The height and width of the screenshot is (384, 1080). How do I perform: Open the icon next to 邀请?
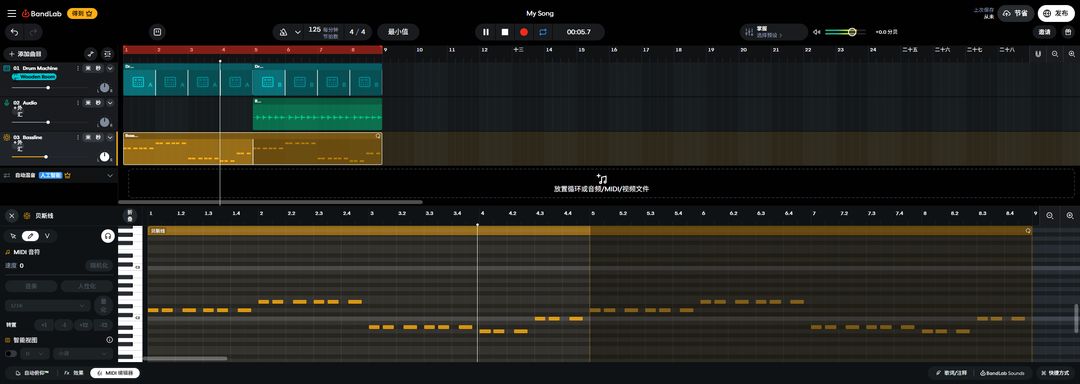tap(1067, 32)
